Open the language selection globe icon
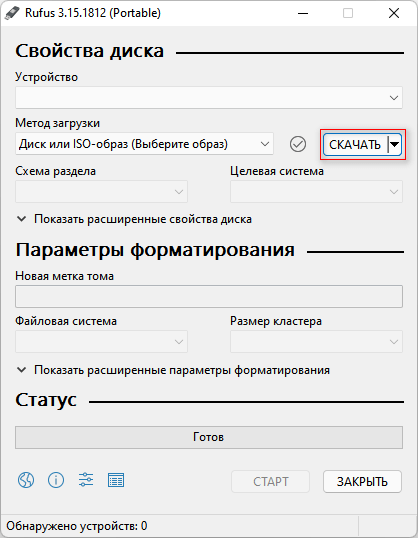Image resolution: width=418 pixels, height=538 pixels. tap(26, 480)
